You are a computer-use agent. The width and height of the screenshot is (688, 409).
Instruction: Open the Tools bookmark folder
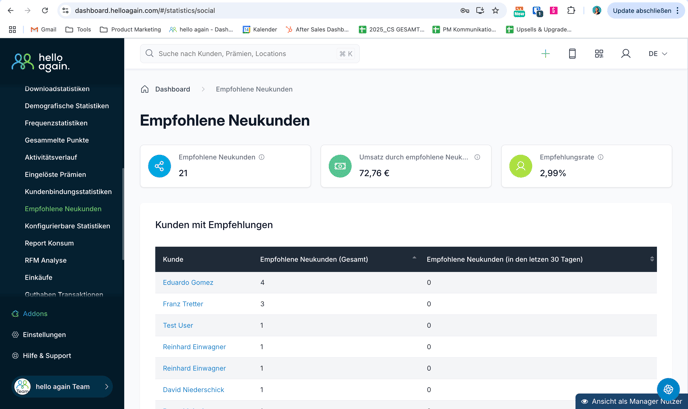(x=78, y=29)
